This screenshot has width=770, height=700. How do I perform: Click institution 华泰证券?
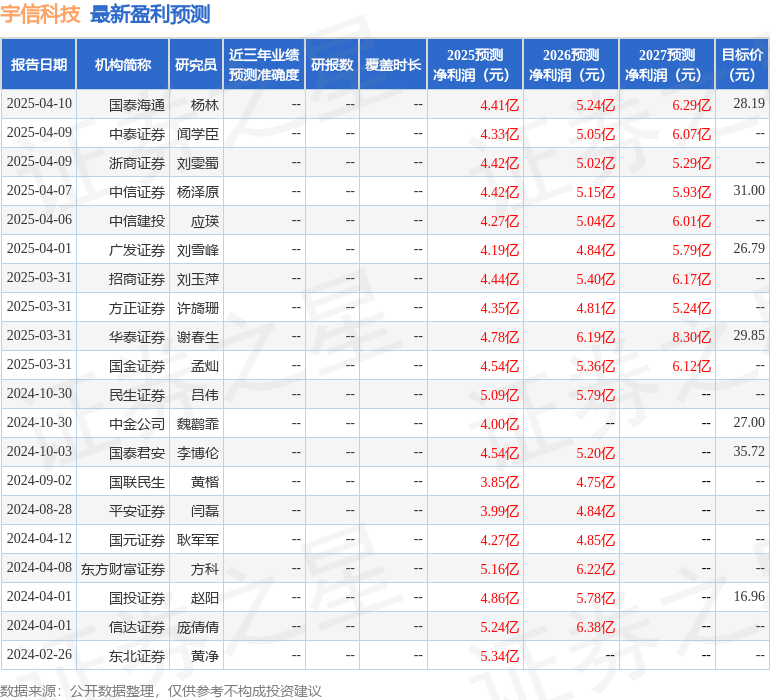tap(137, 336)
